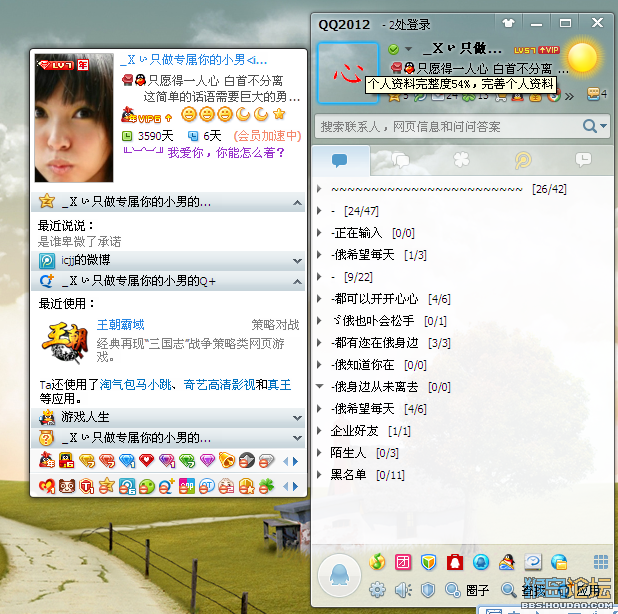Click the profile photo on the info card
The width and height of the screenshot is (618, 614).
[x=74, y=117]
